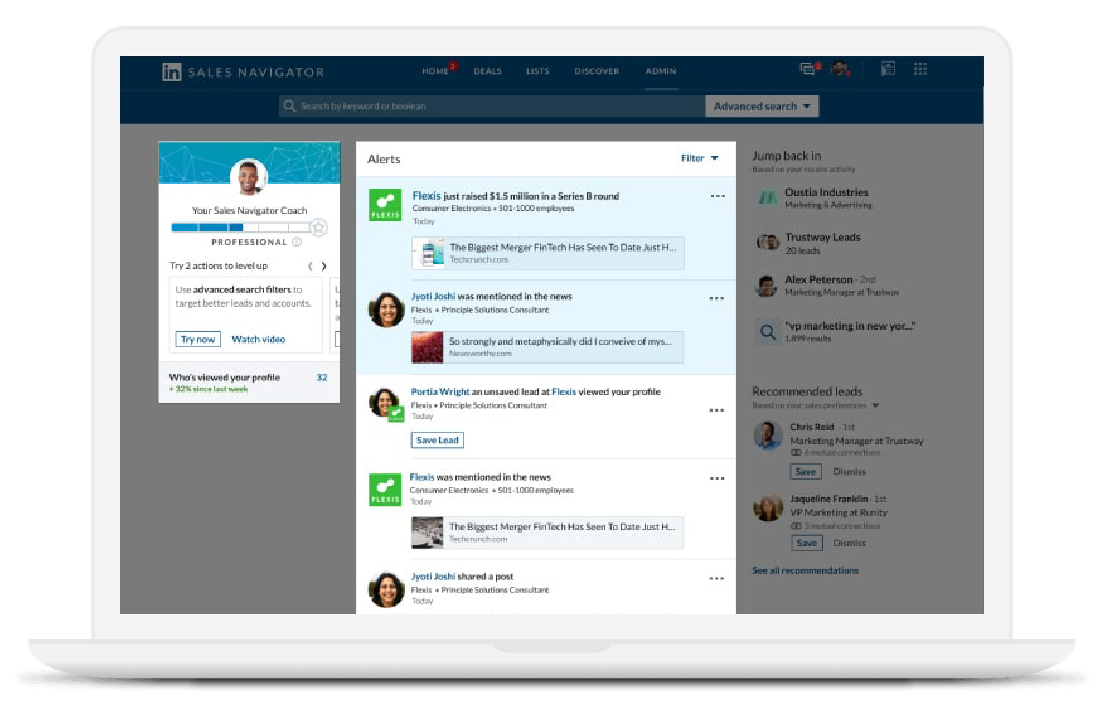Open the Advanced search dropdown
Image resolution: width=1104 pixels, height=720 pixels.
pyautogui.click(x=762, y=106)
